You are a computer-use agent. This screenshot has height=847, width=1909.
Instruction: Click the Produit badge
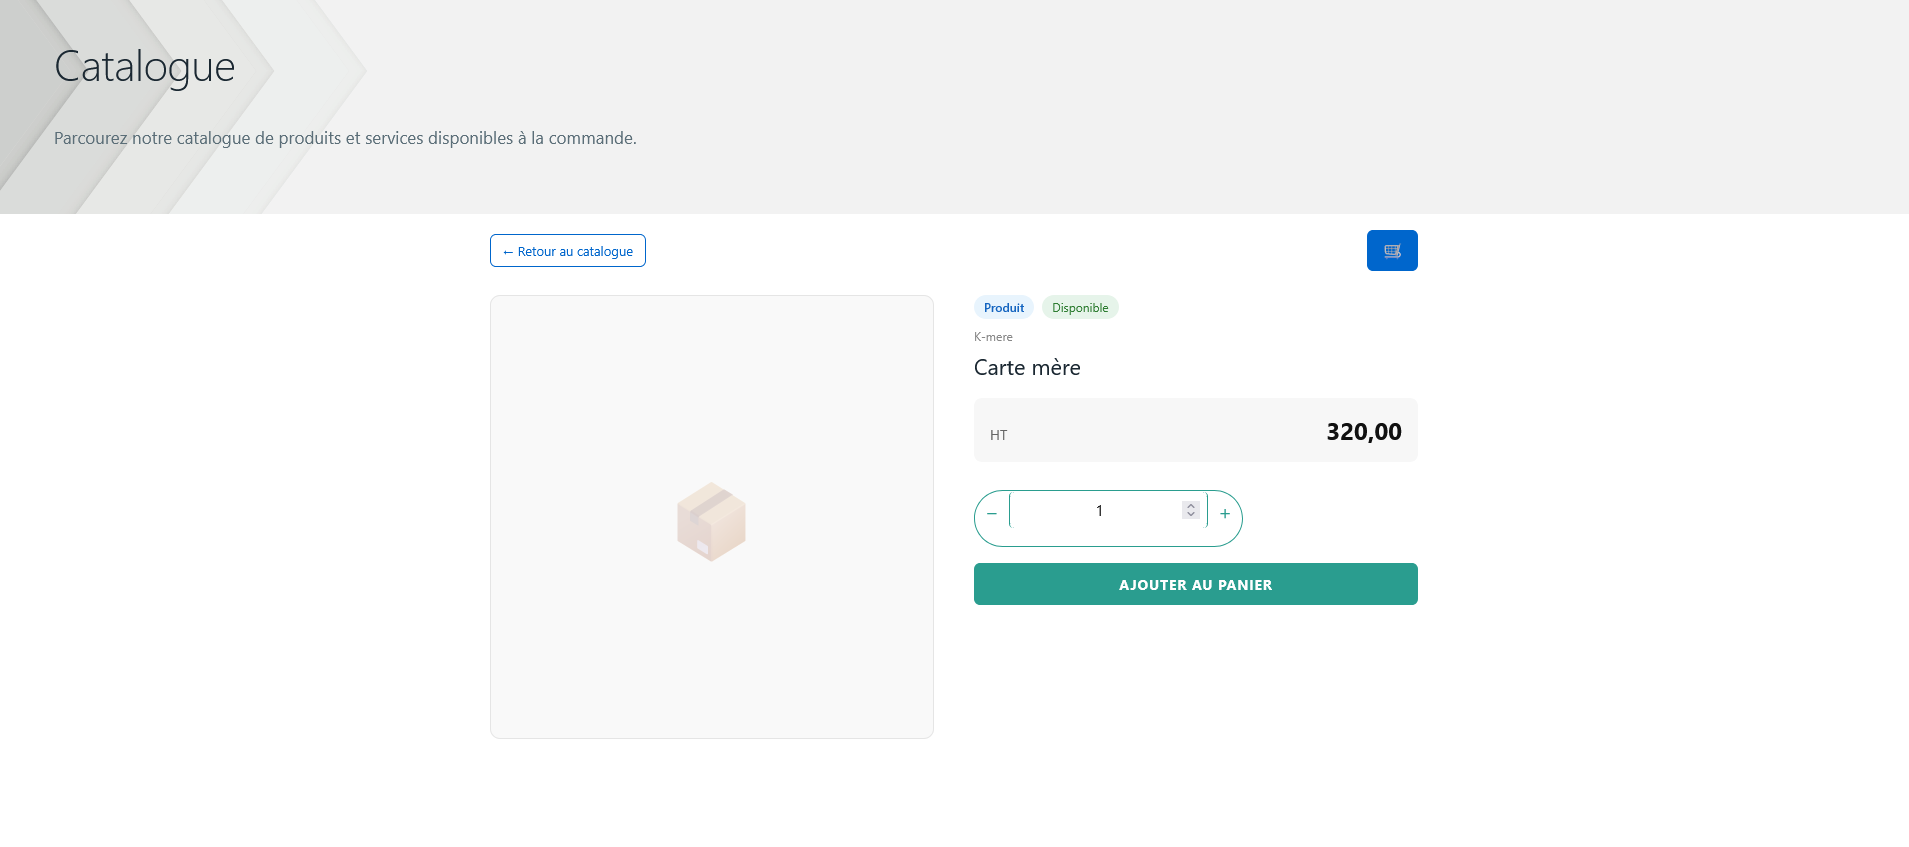[1003, 308]
